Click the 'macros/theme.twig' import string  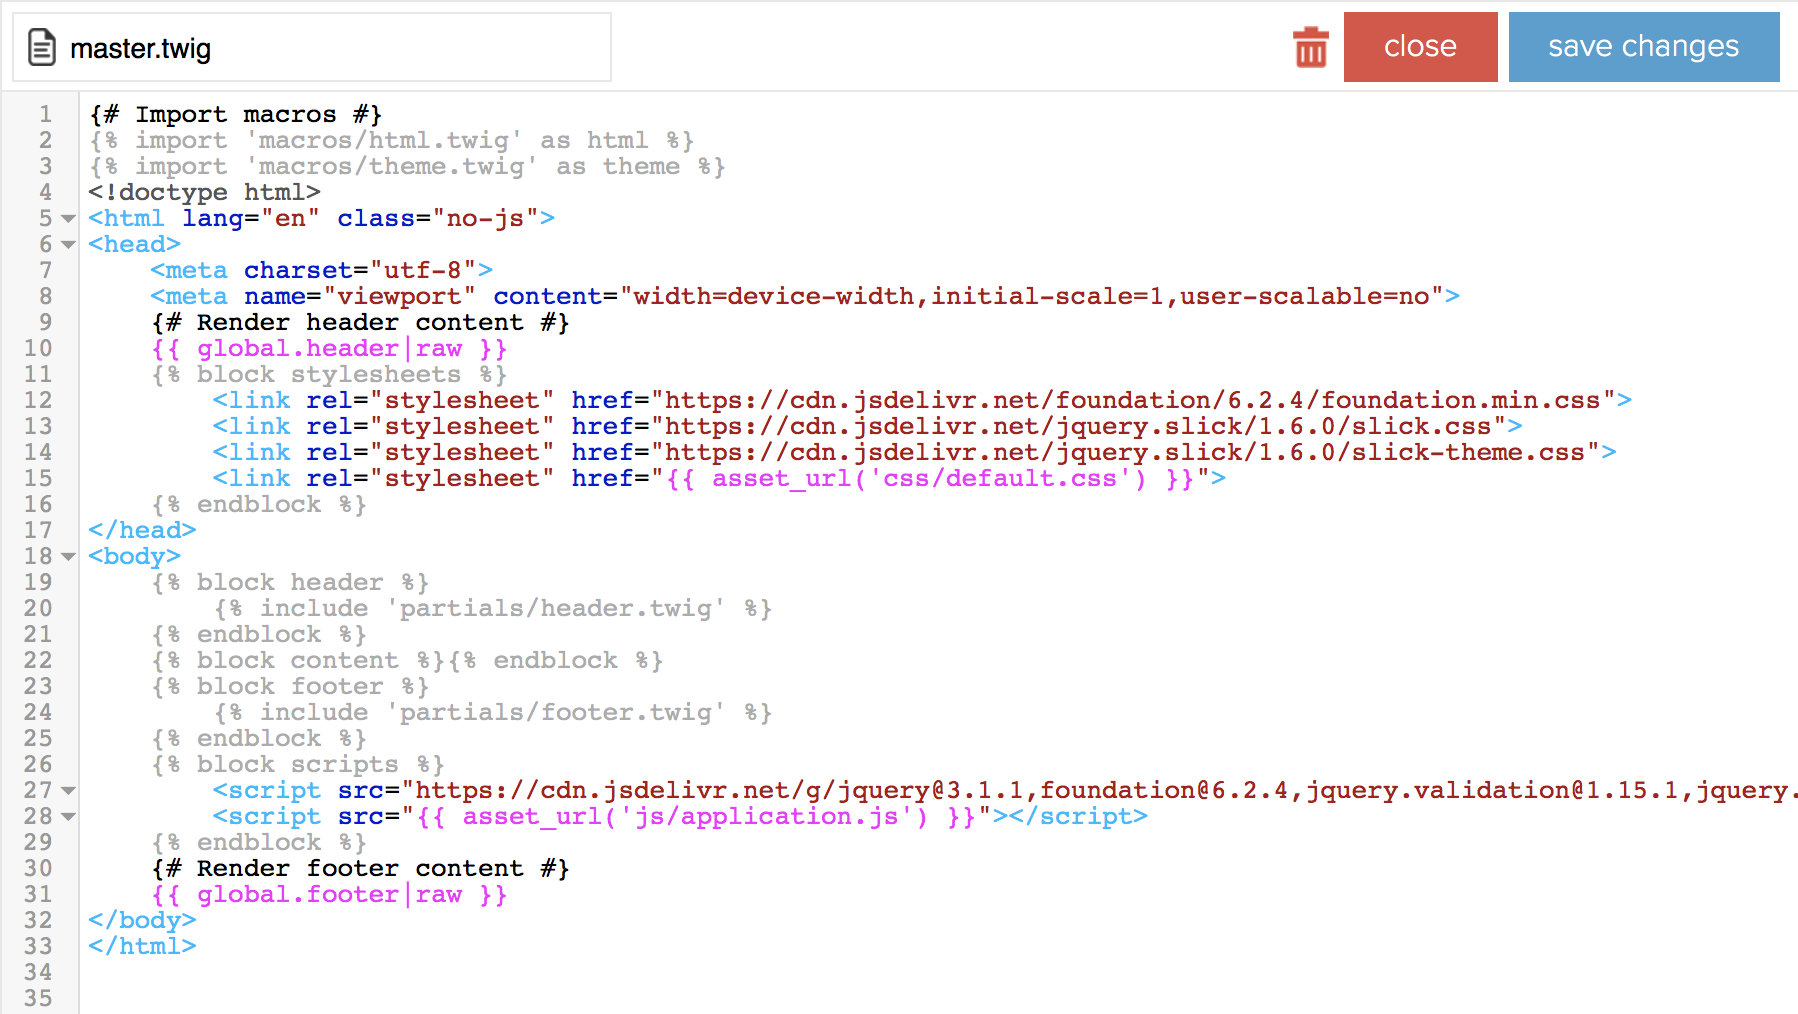pyautogui.click(x=392, y=166)
